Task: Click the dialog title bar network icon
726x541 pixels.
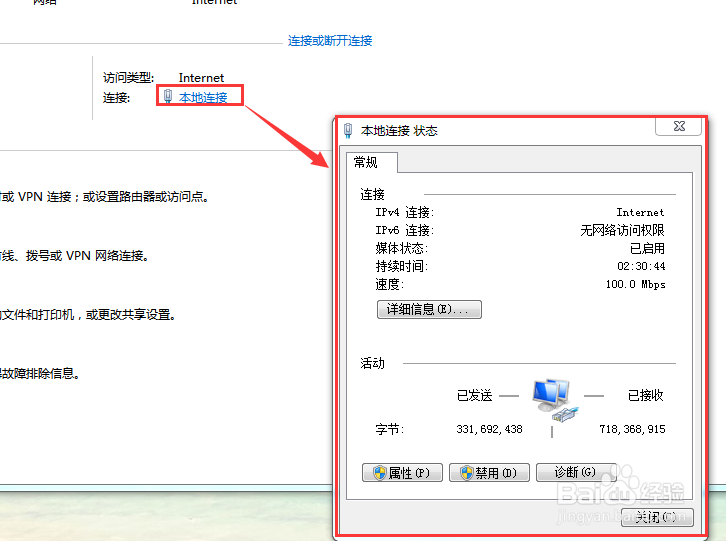Action: 348,131
